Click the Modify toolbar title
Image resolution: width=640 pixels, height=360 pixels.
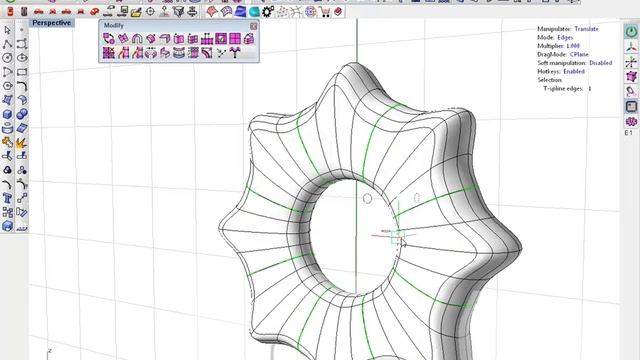click(113, 25)
